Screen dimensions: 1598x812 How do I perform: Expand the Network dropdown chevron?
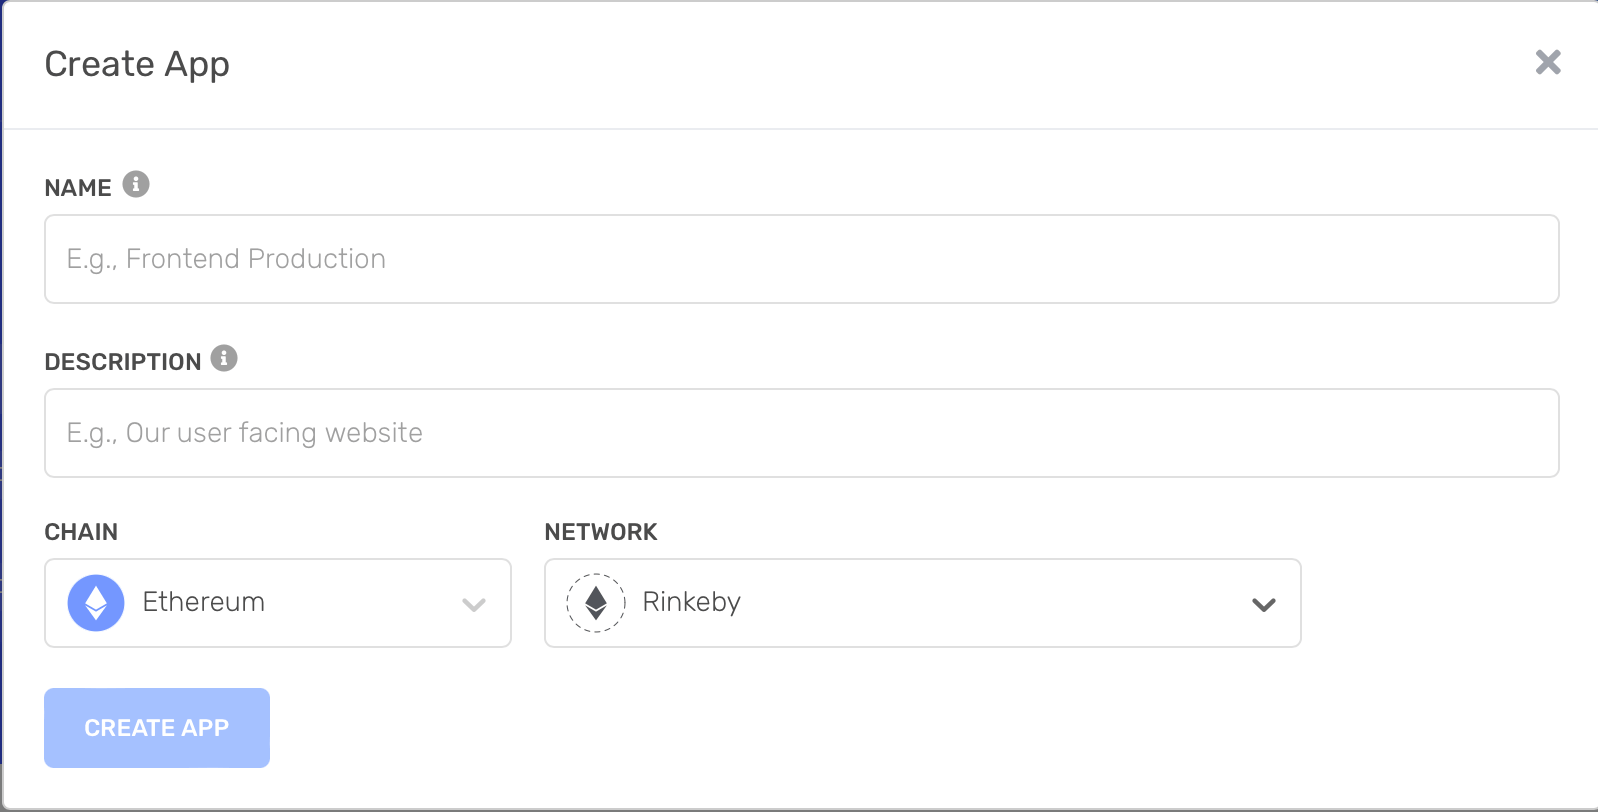(1264, 604)
